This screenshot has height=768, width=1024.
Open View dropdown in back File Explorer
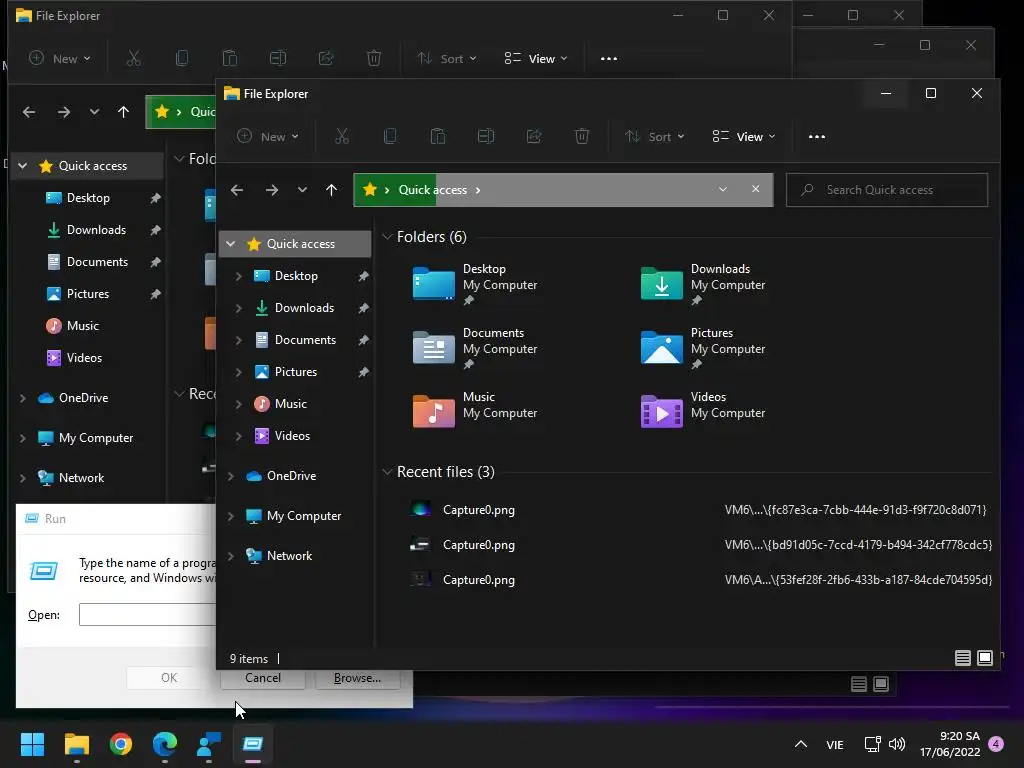point(536,59)
